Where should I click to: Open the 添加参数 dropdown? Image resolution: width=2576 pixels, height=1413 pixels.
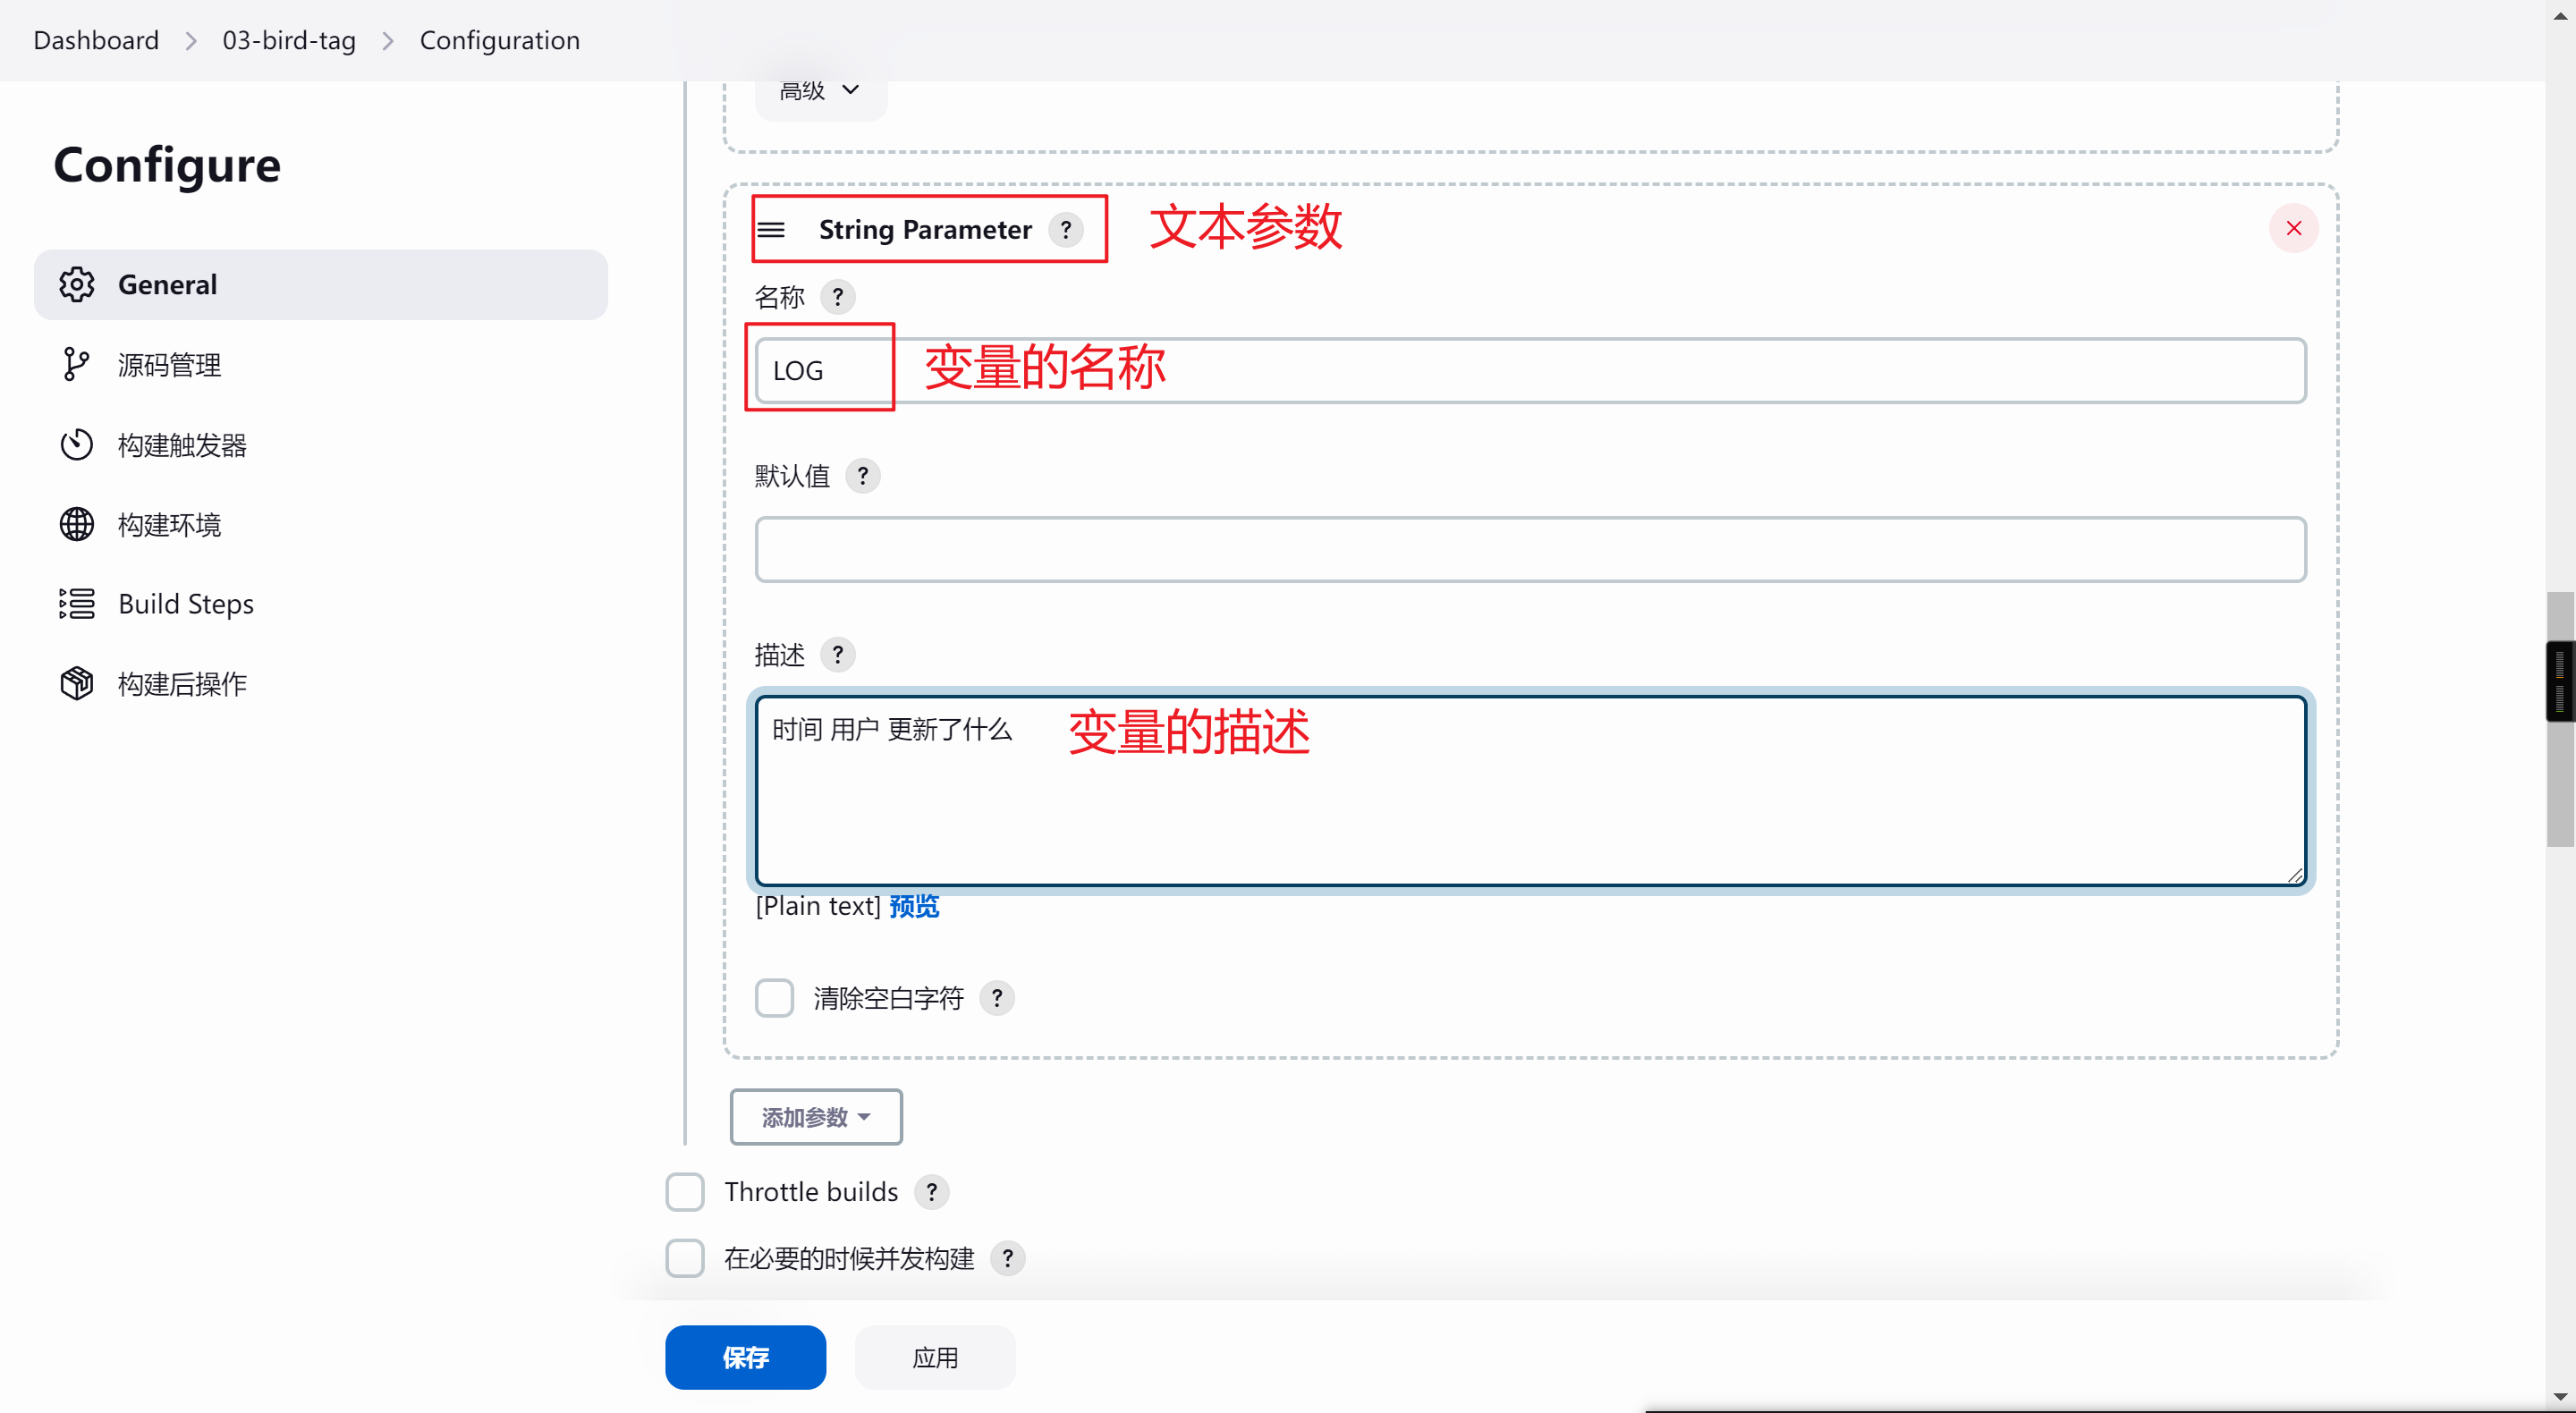[x=816, y=1116]
